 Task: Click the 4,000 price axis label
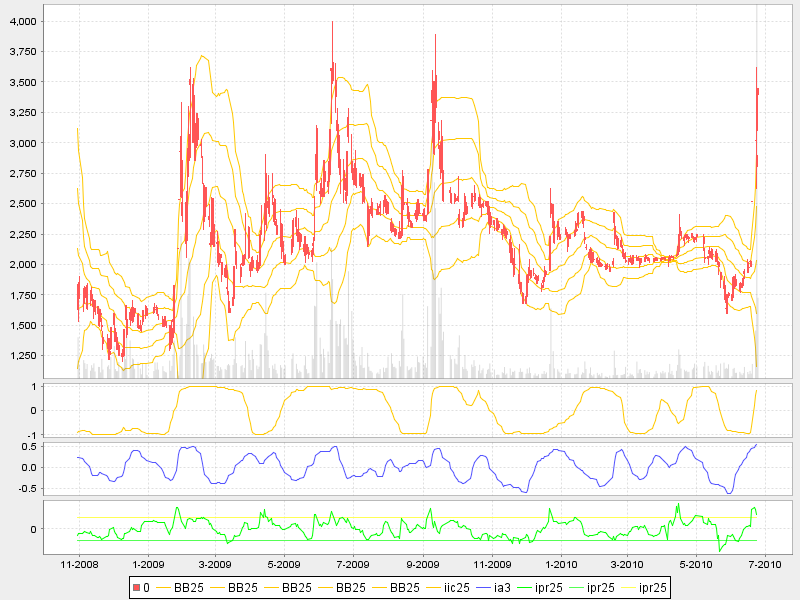pos(52,21)
